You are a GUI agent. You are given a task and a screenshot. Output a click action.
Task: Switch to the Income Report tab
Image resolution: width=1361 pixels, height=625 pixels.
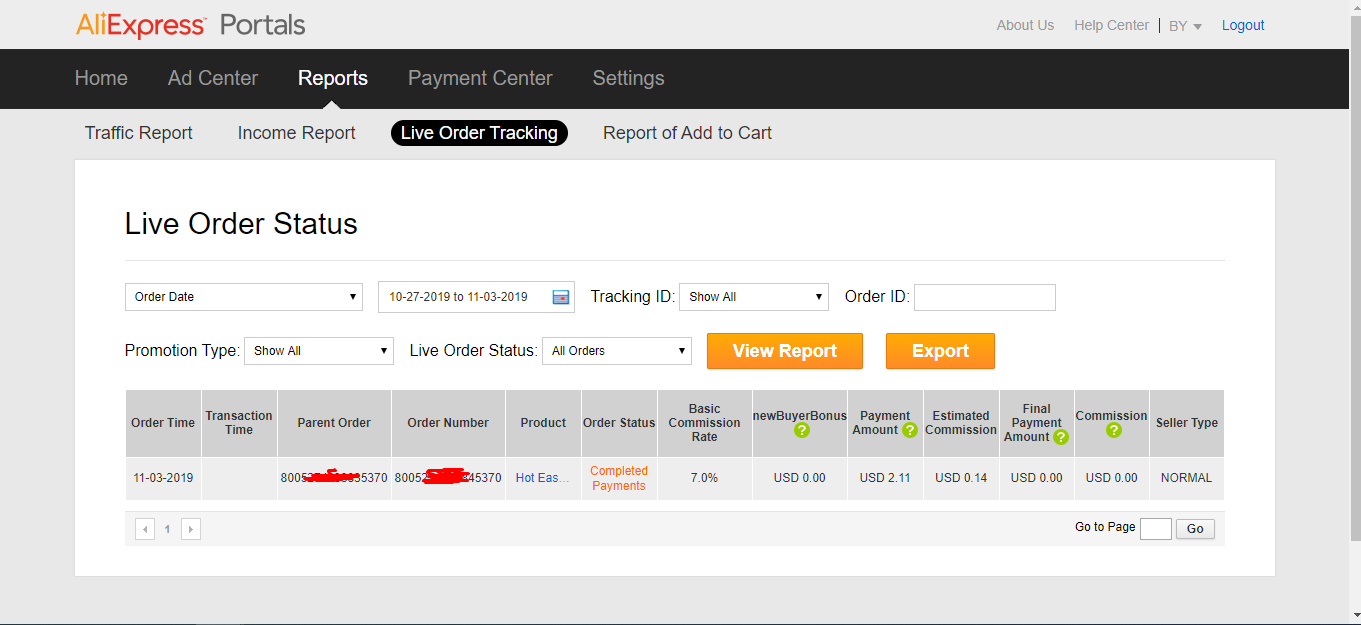297,133
